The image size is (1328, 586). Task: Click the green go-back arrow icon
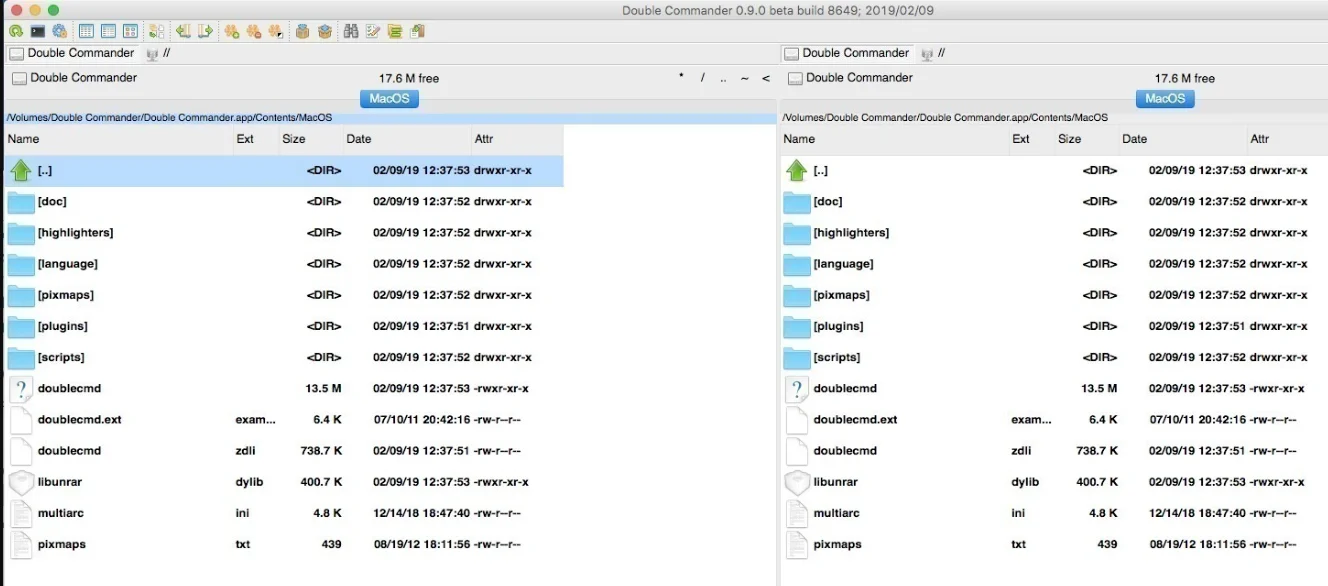pyautogui.click(x=183, y=31)
